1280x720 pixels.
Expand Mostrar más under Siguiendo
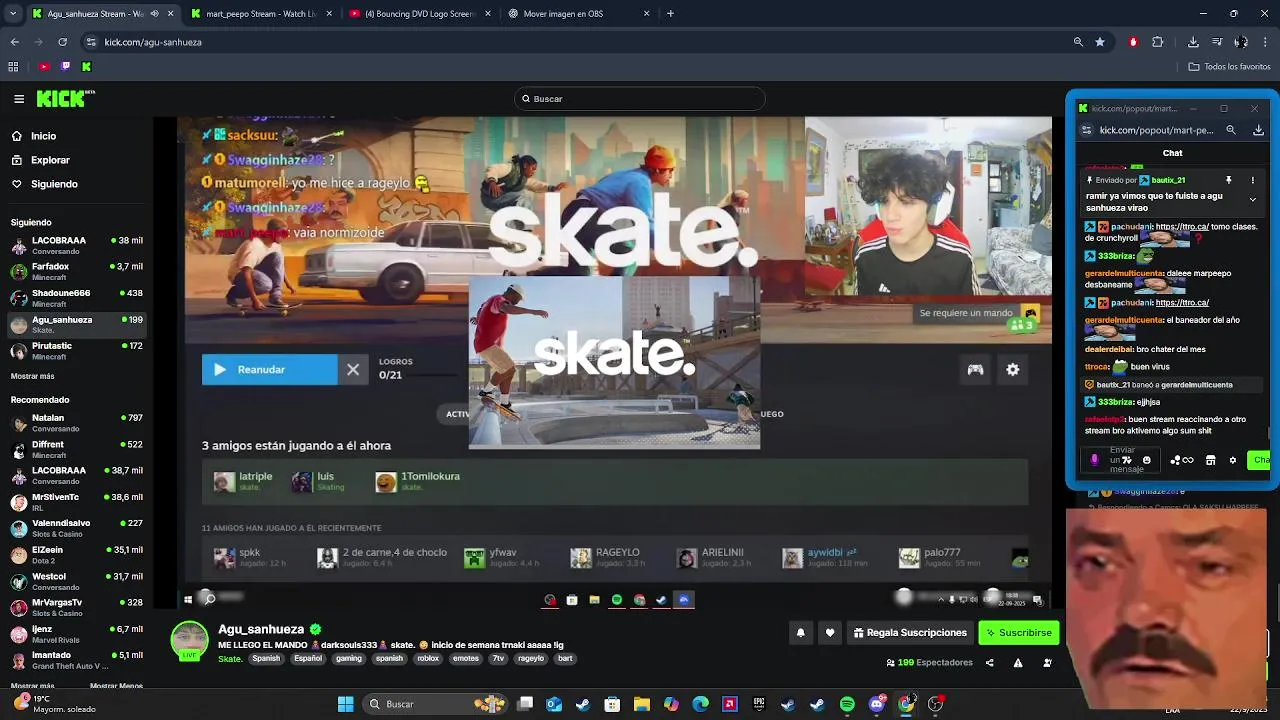32,376
